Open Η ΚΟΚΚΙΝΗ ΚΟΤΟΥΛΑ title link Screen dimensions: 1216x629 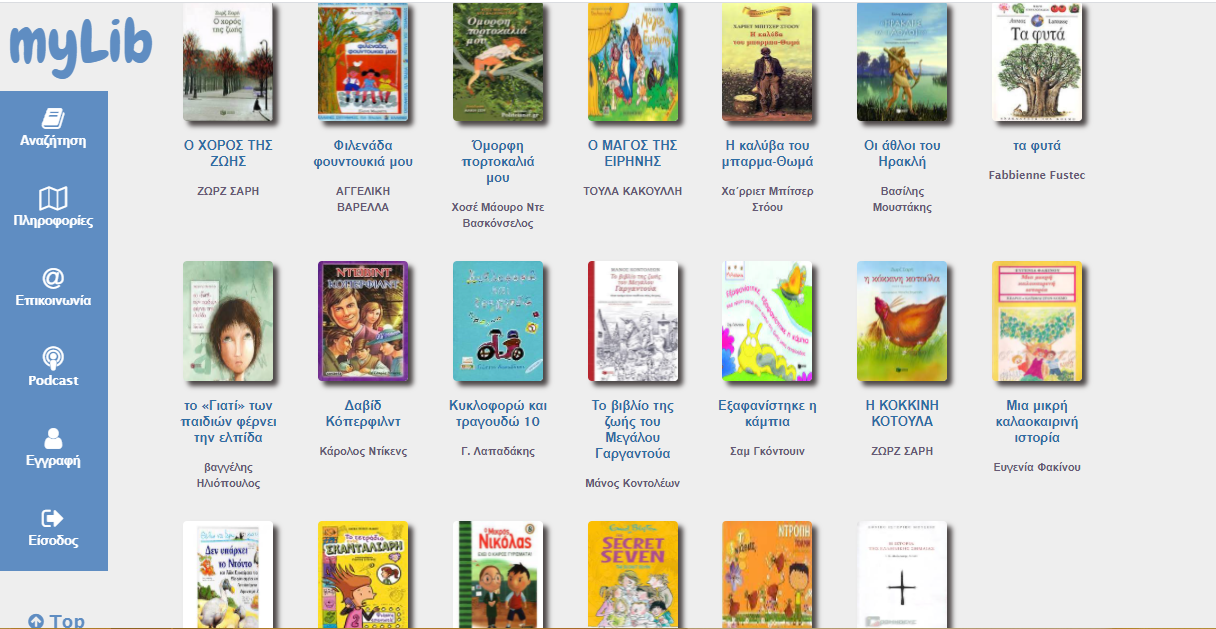point(902,414)
